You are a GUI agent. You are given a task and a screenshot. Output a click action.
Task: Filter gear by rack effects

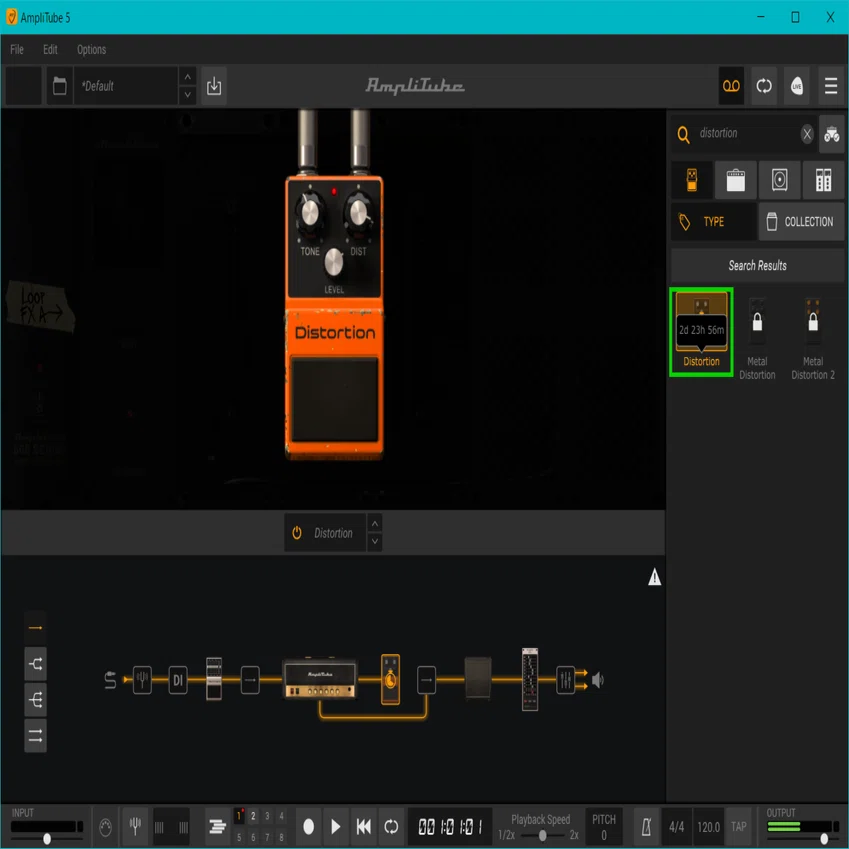click(x=823, y=180)
